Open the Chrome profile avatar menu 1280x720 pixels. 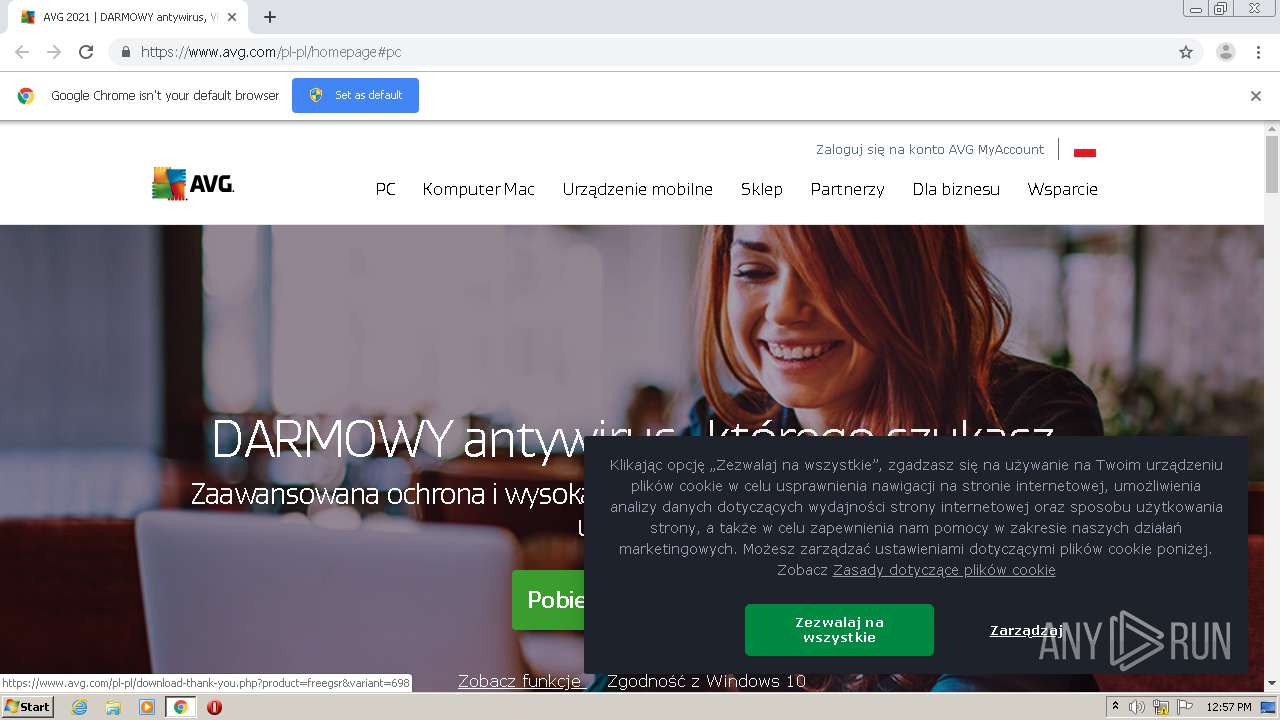coord(1226,52)
